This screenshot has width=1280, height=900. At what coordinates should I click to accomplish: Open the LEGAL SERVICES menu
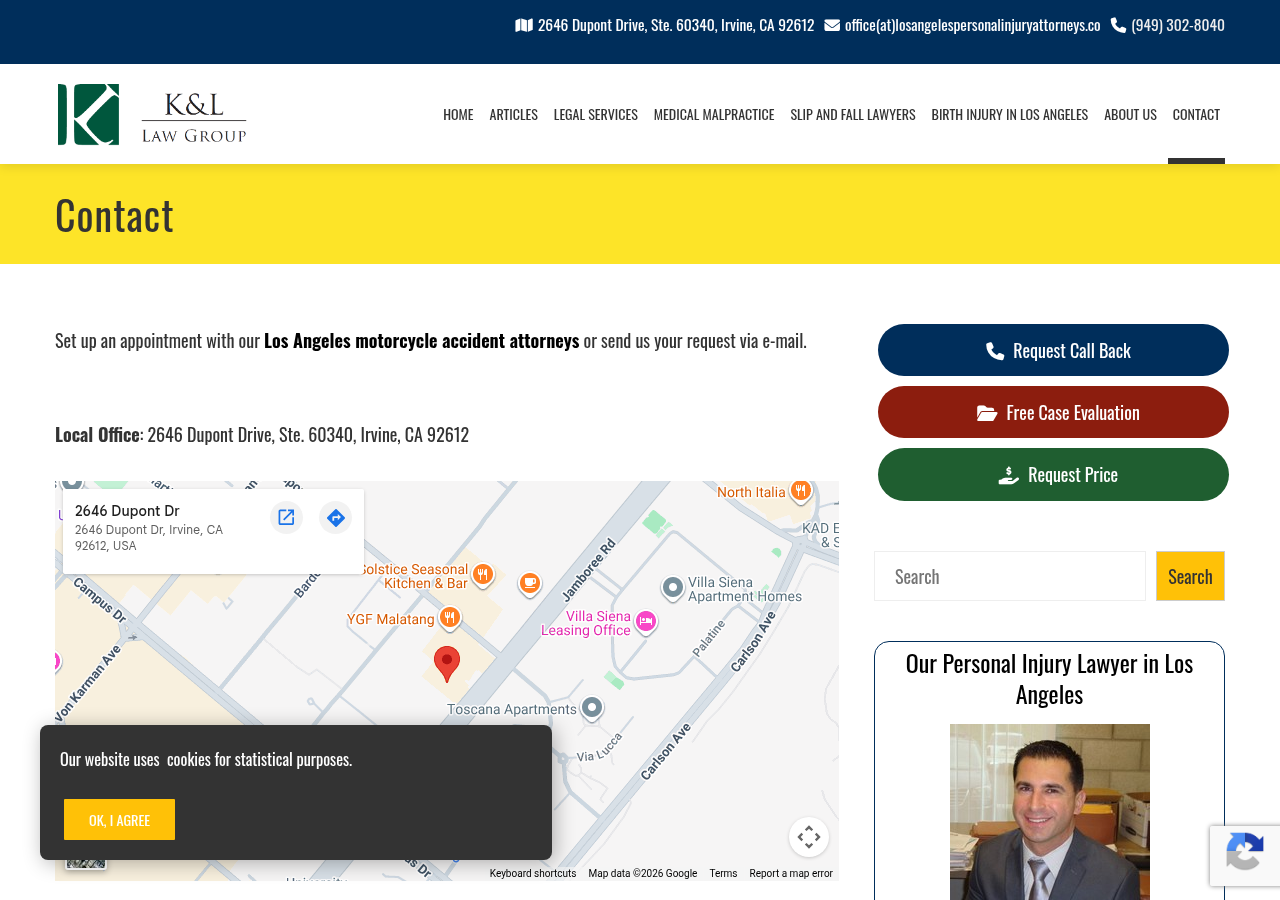pos(595,113)
